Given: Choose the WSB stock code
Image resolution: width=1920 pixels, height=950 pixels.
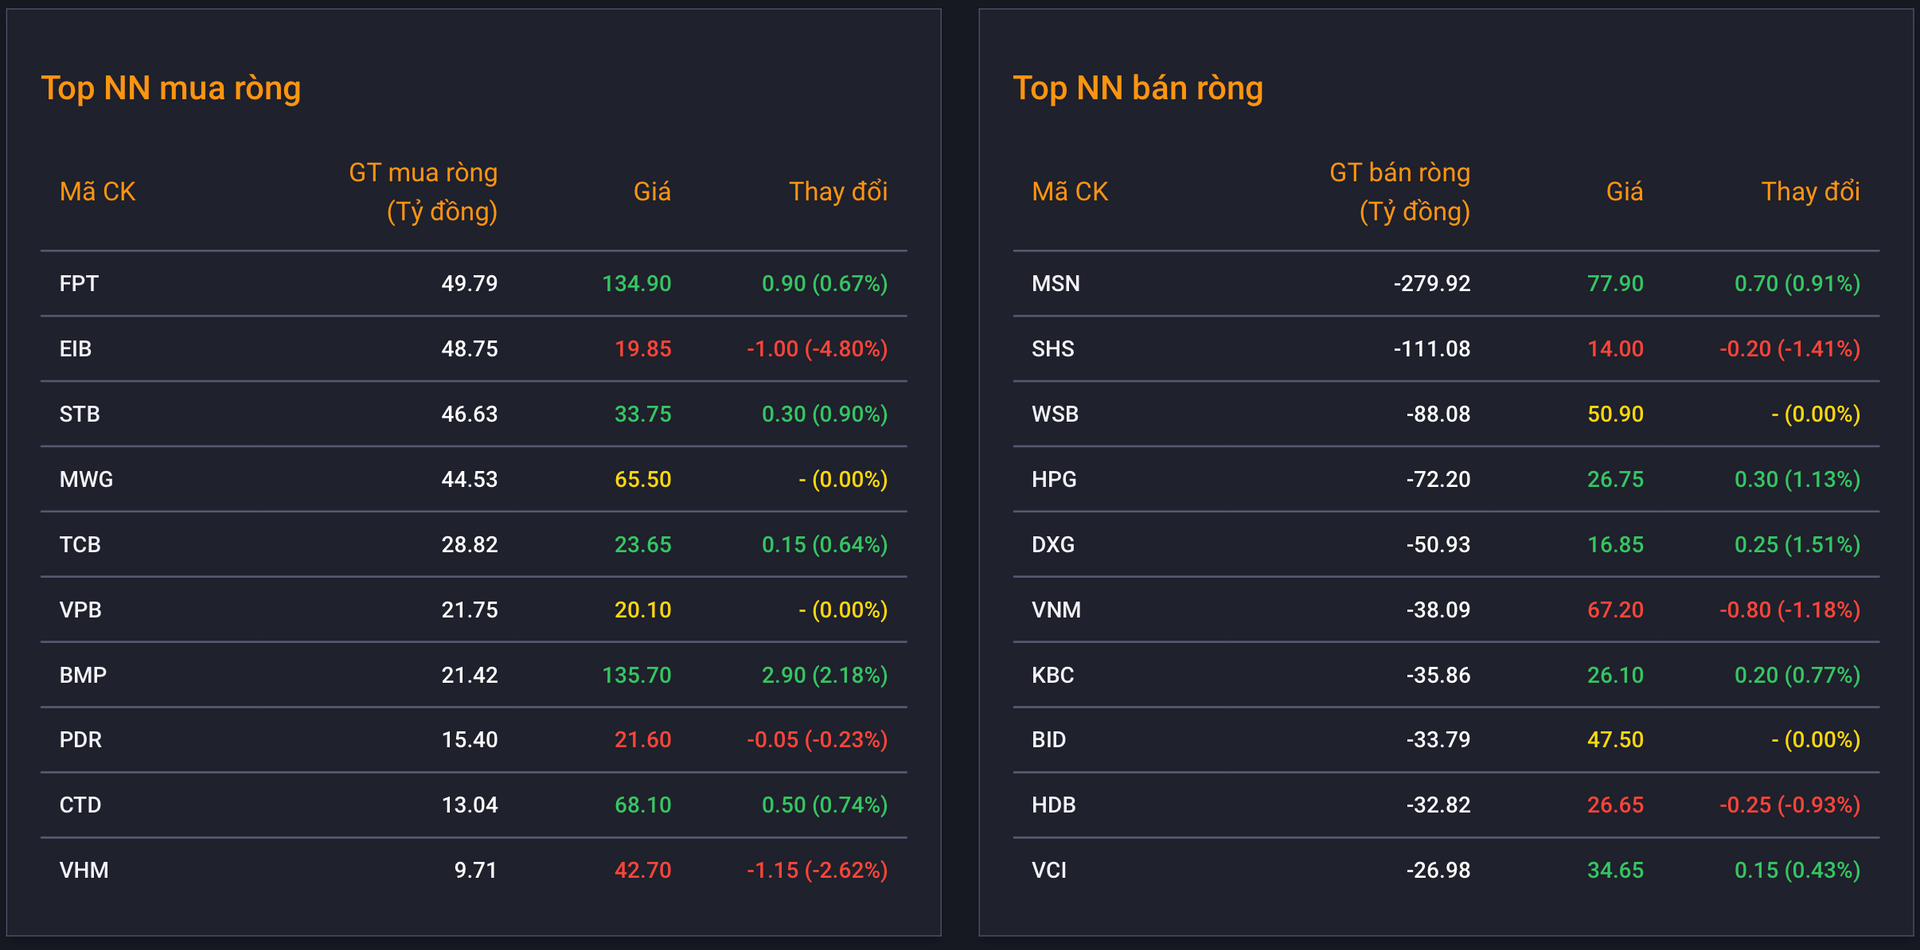Looking at the screenshot, I should pyautogui.click(x=1055, y=414).
